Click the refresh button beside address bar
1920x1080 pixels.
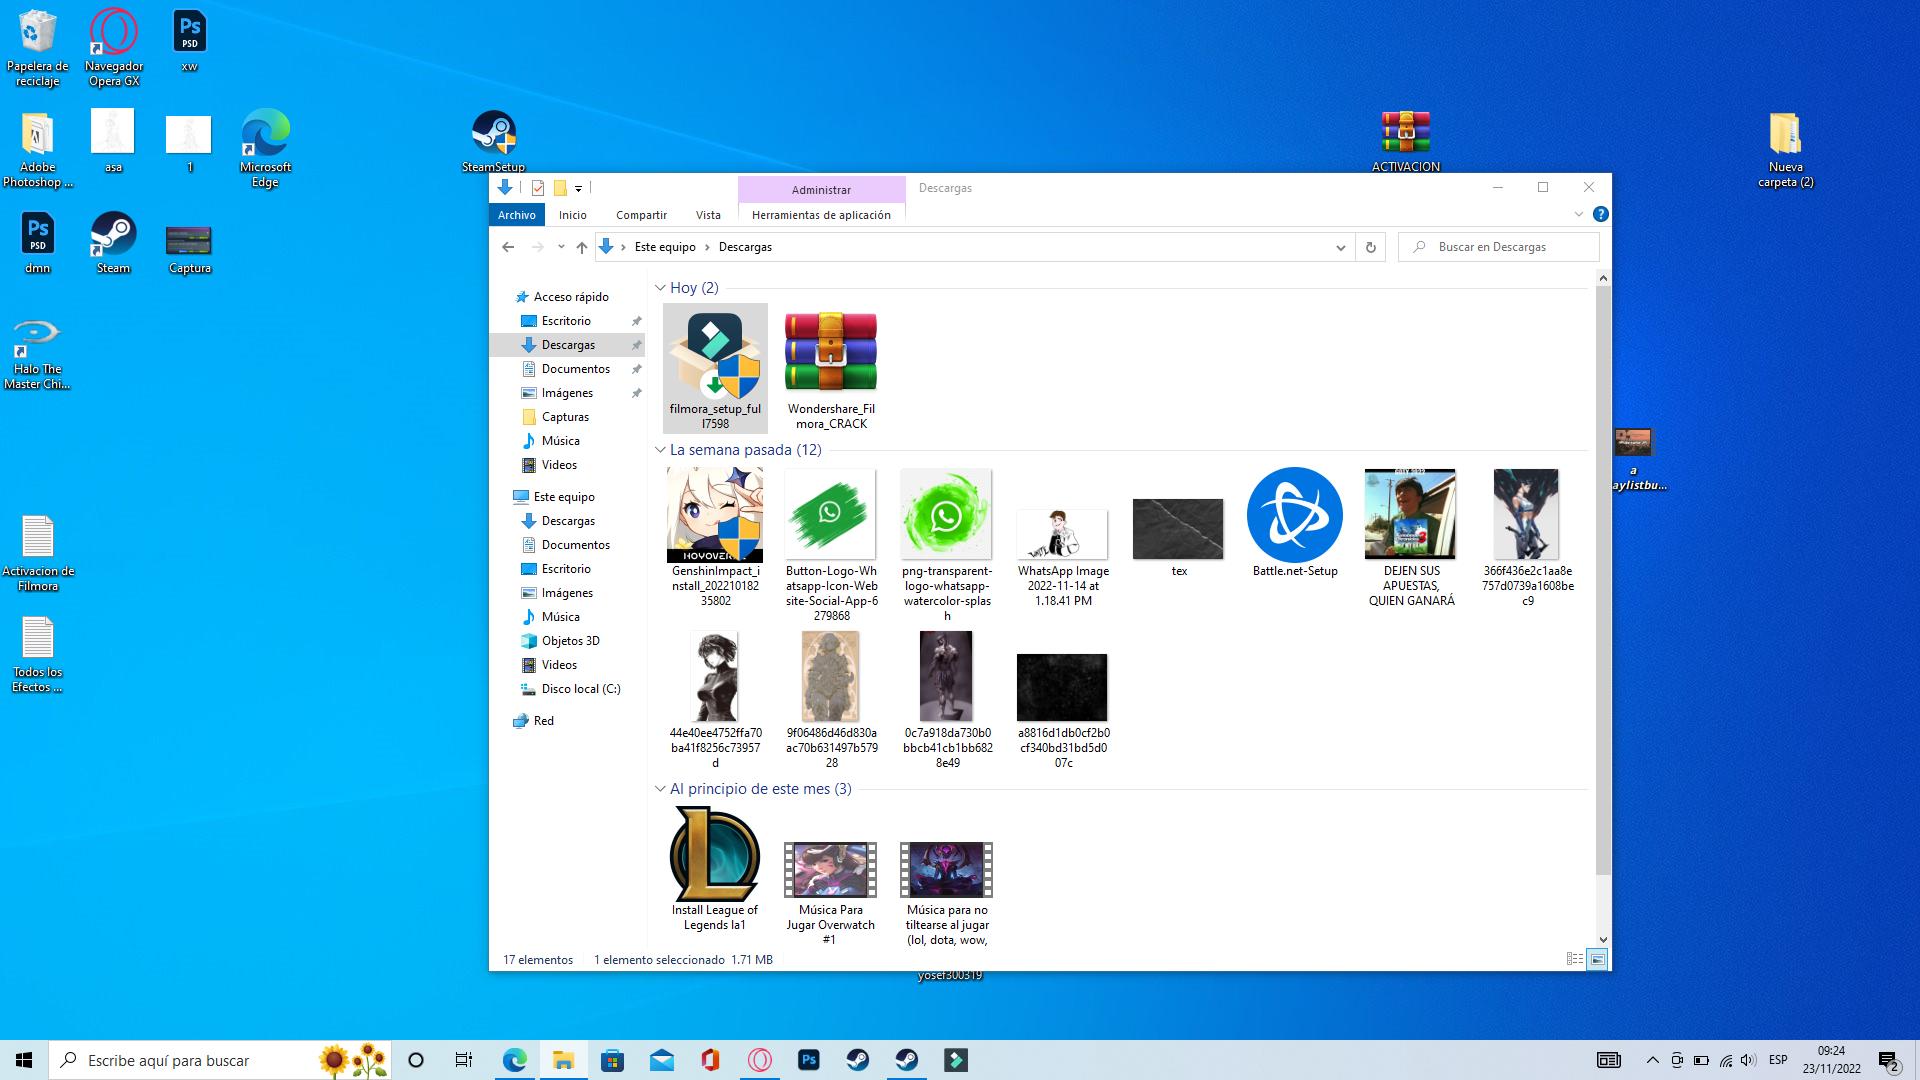1370,247
